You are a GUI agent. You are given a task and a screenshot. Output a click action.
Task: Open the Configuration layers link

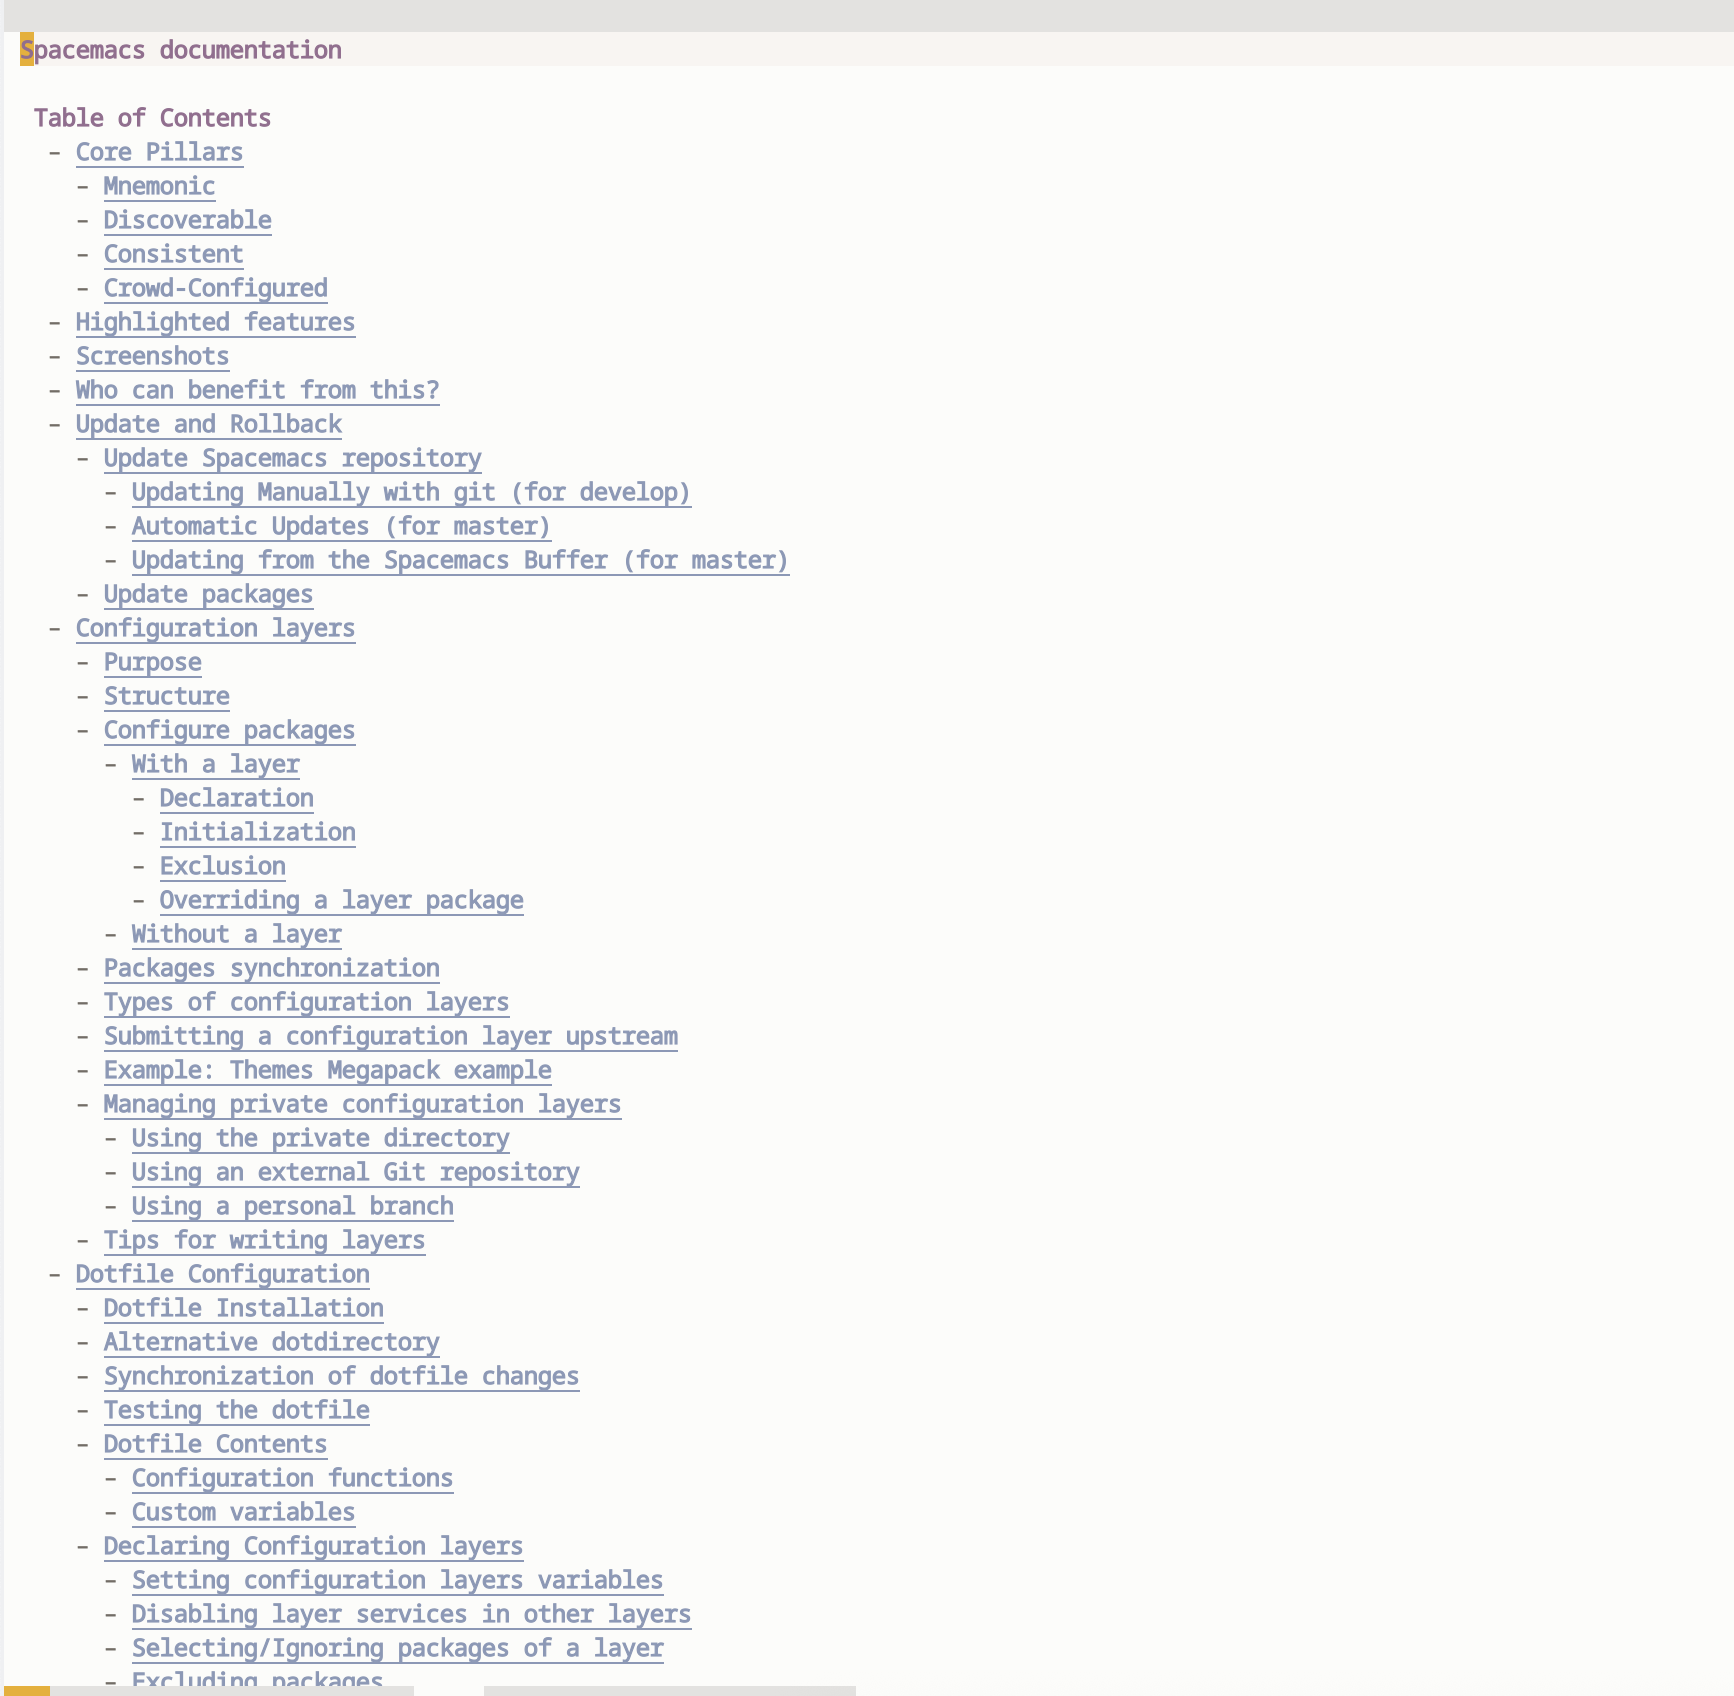pos(215,628)
